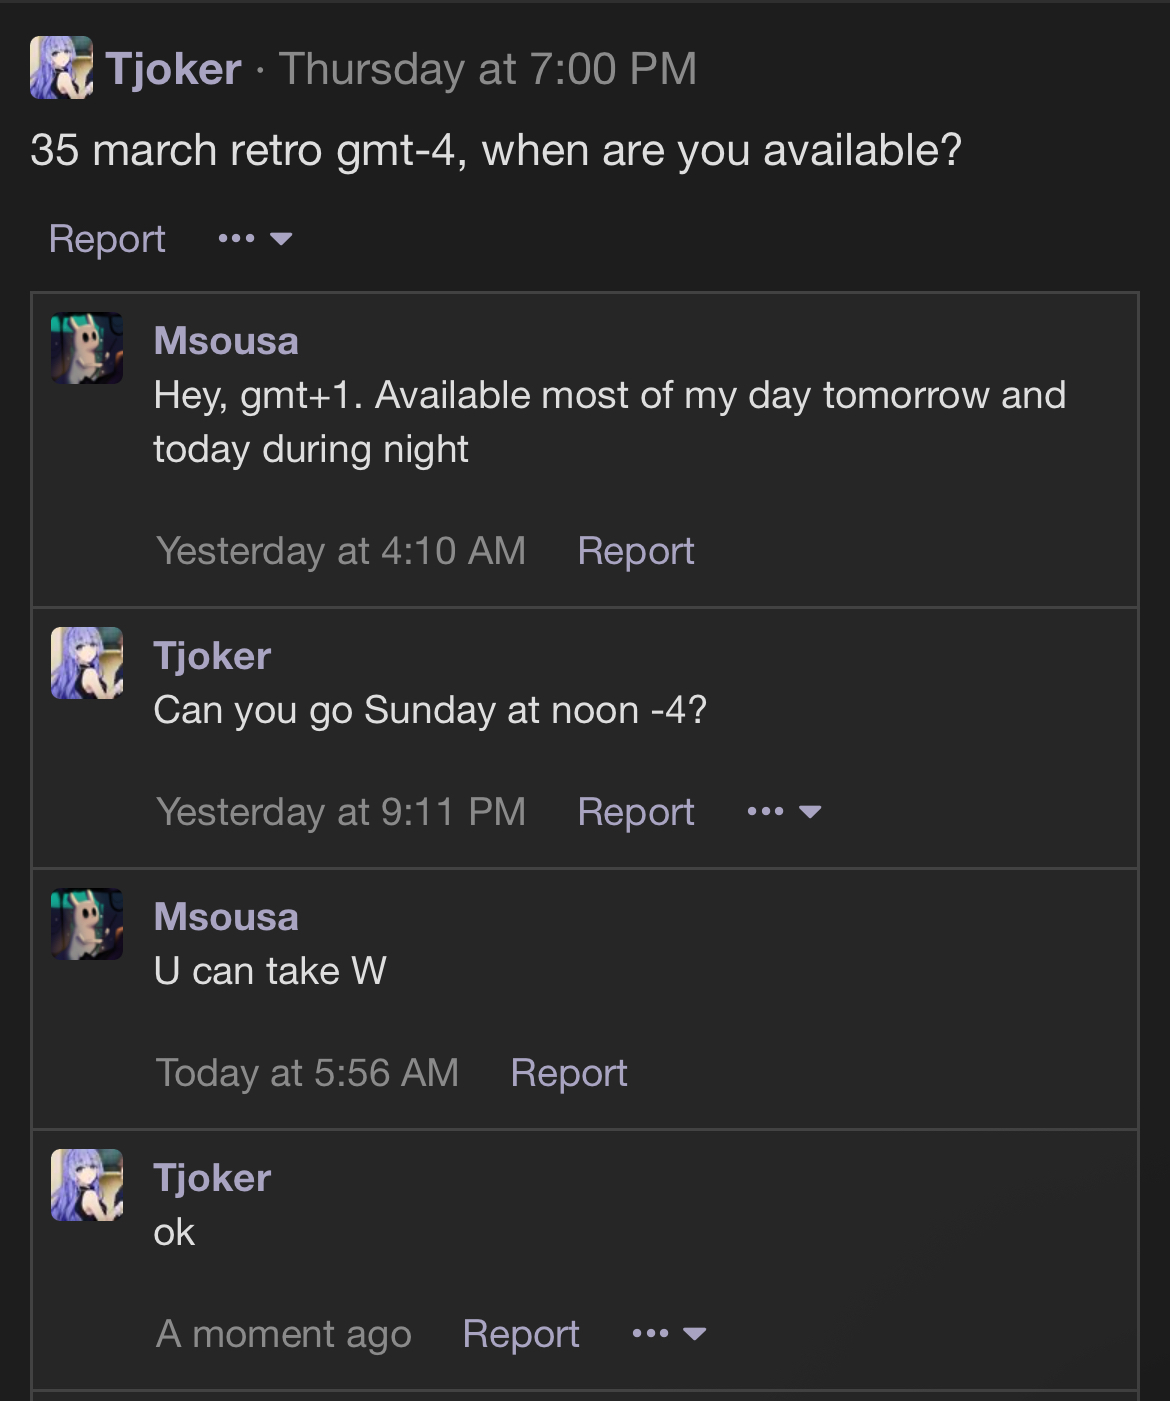Image resolution: width=1170 pixels, height=1401 pixels.
Task: Click Msousa's avatar on the gmt+1 reply
Action: click(87, 348)
